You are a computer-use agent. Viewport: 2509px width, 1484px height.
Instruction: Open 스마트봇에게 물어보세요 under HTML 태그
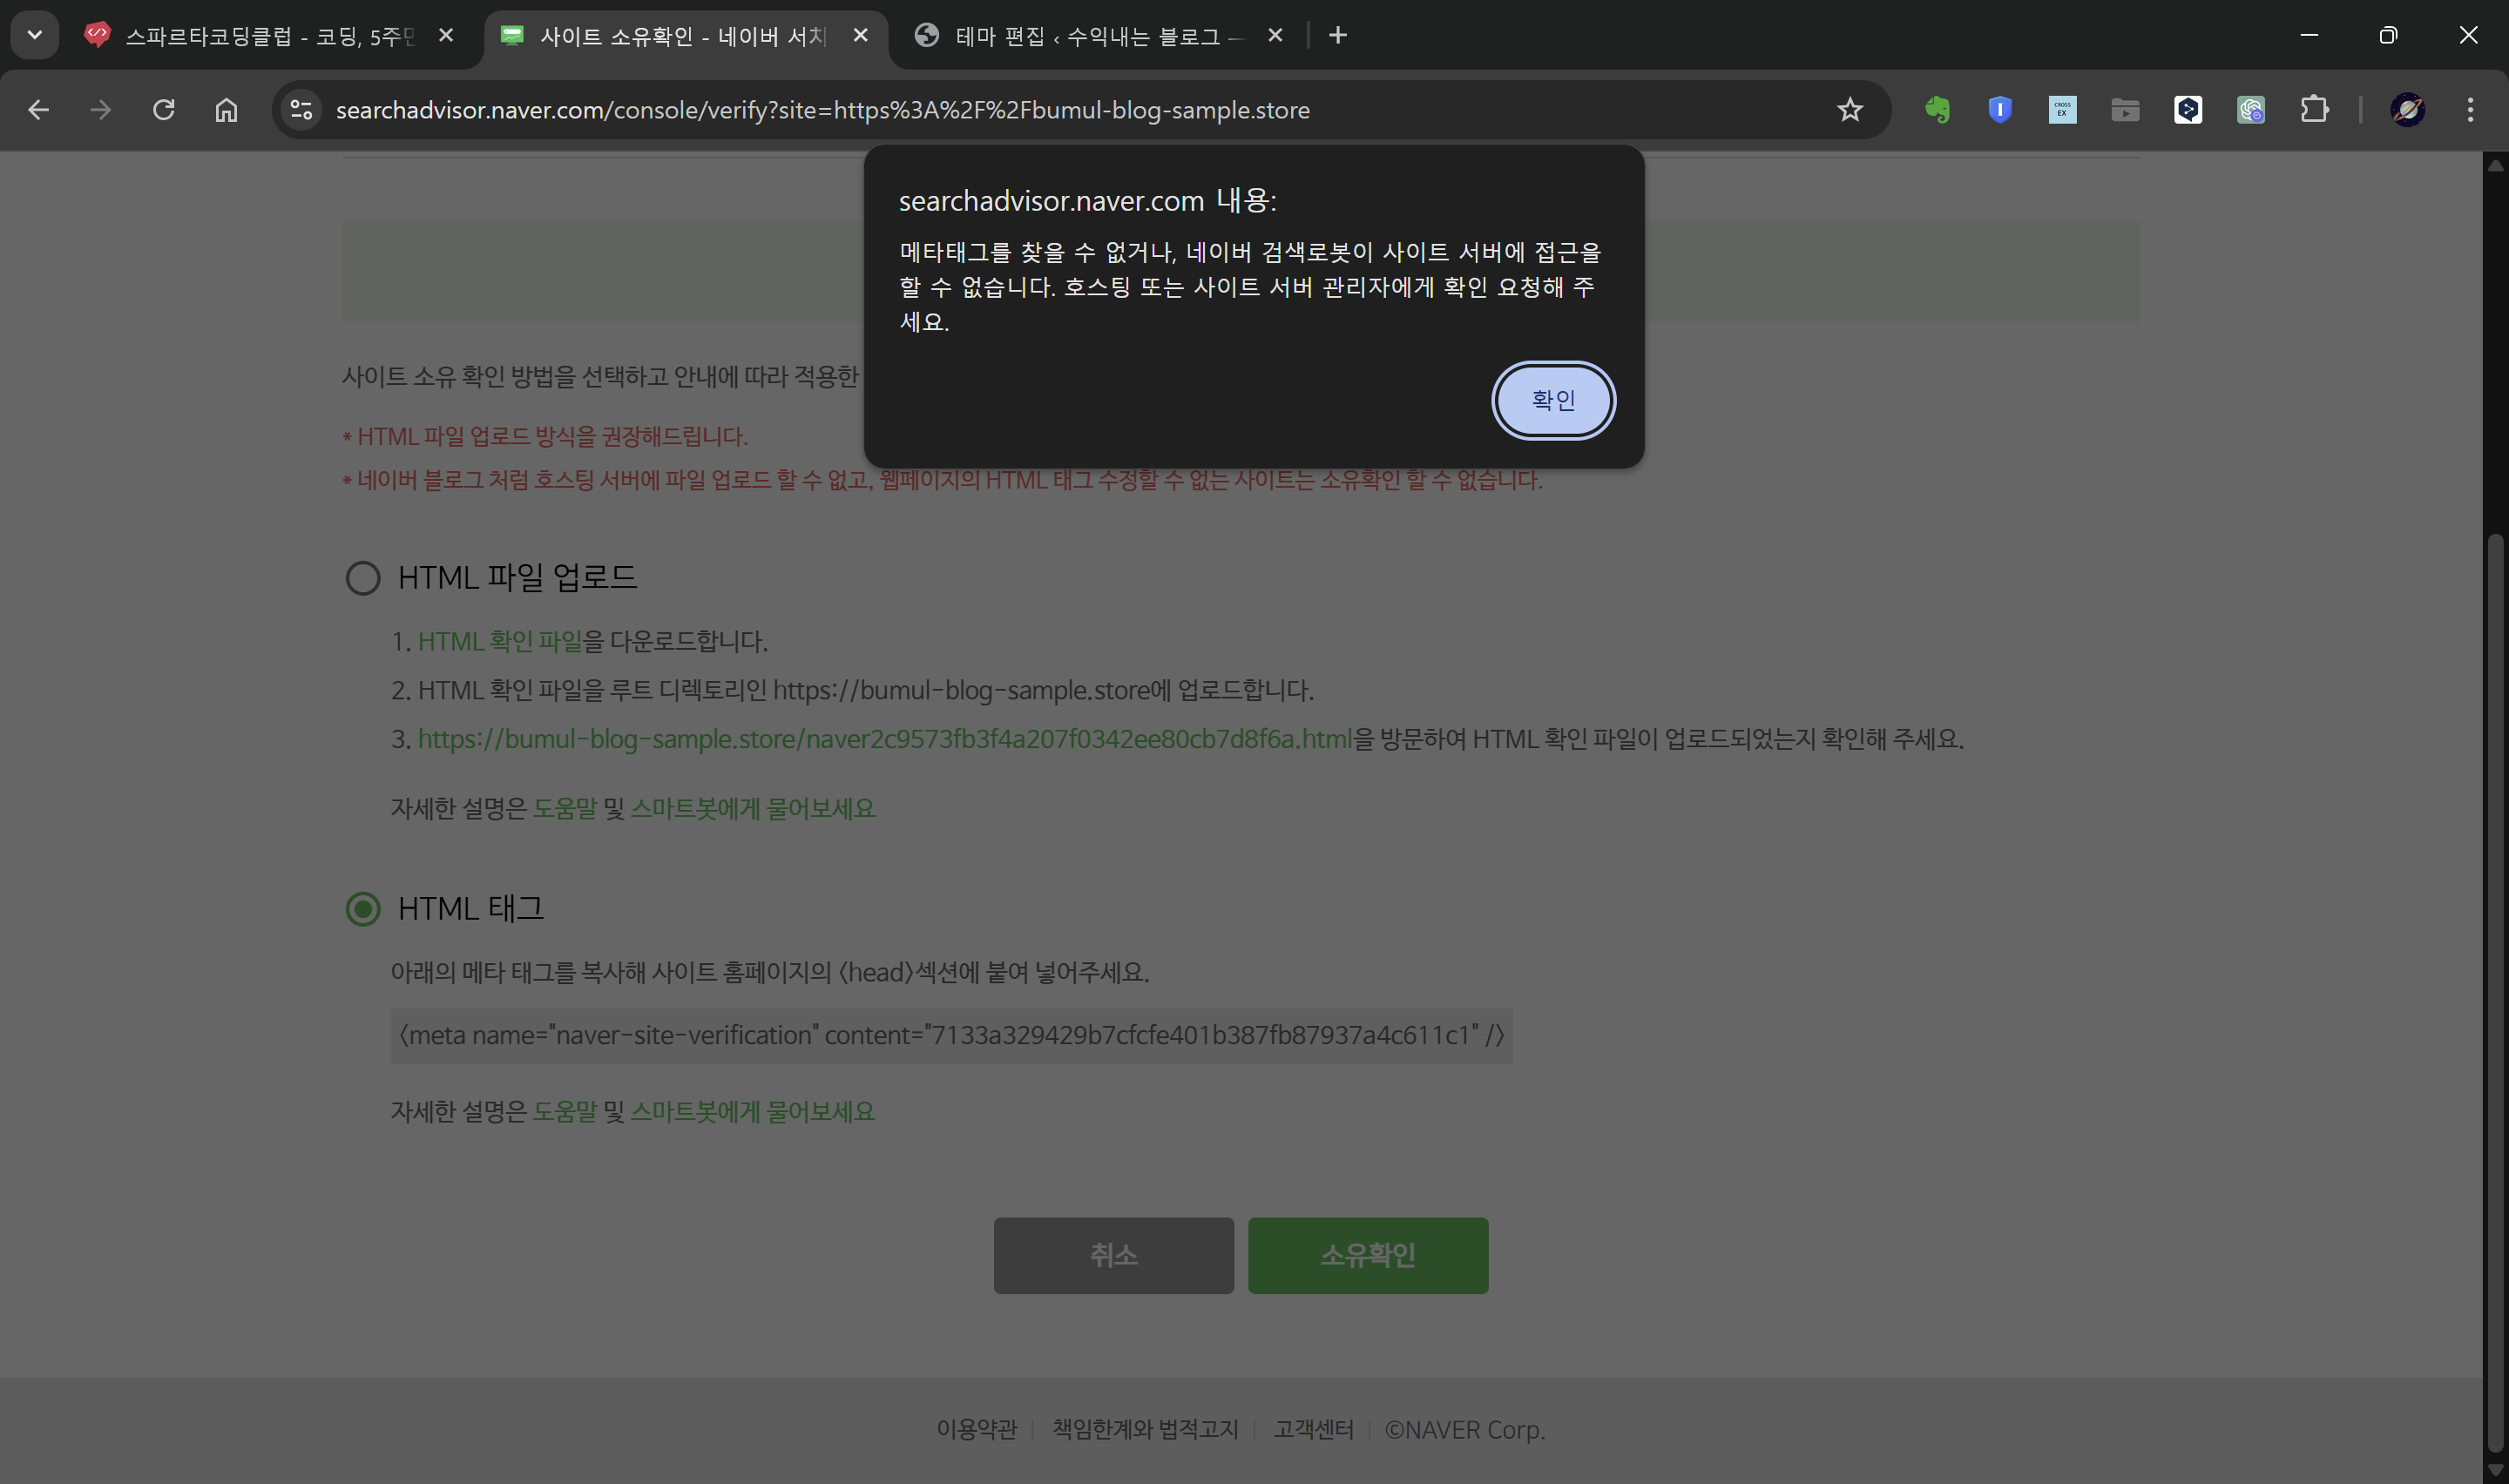click(752, 1111)
